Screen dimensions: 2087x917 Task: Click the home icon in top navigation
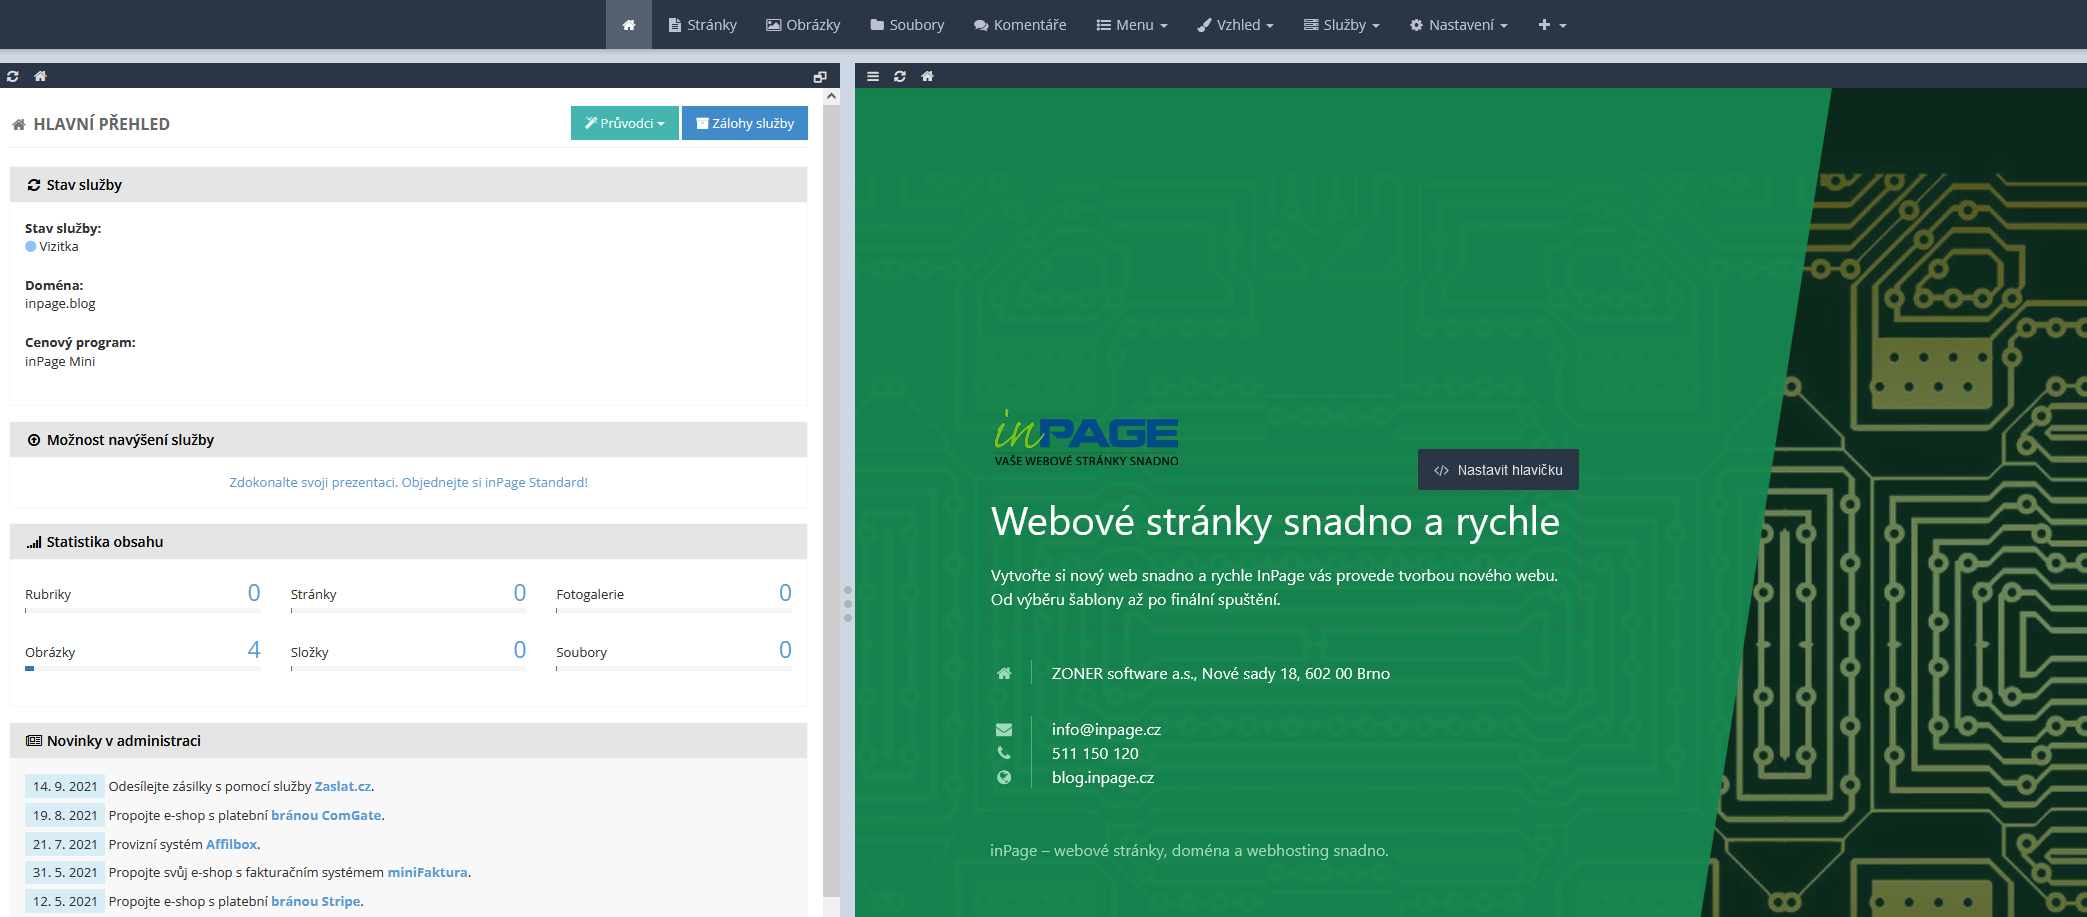628,25
